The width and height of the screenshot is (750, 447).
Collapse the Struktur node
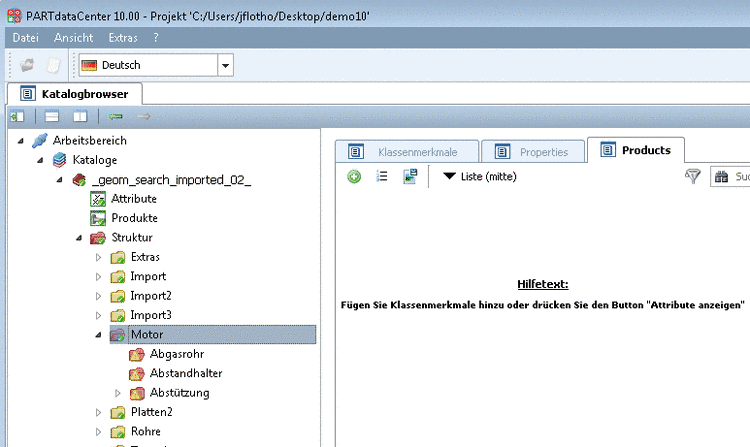[x=79, y=238]
